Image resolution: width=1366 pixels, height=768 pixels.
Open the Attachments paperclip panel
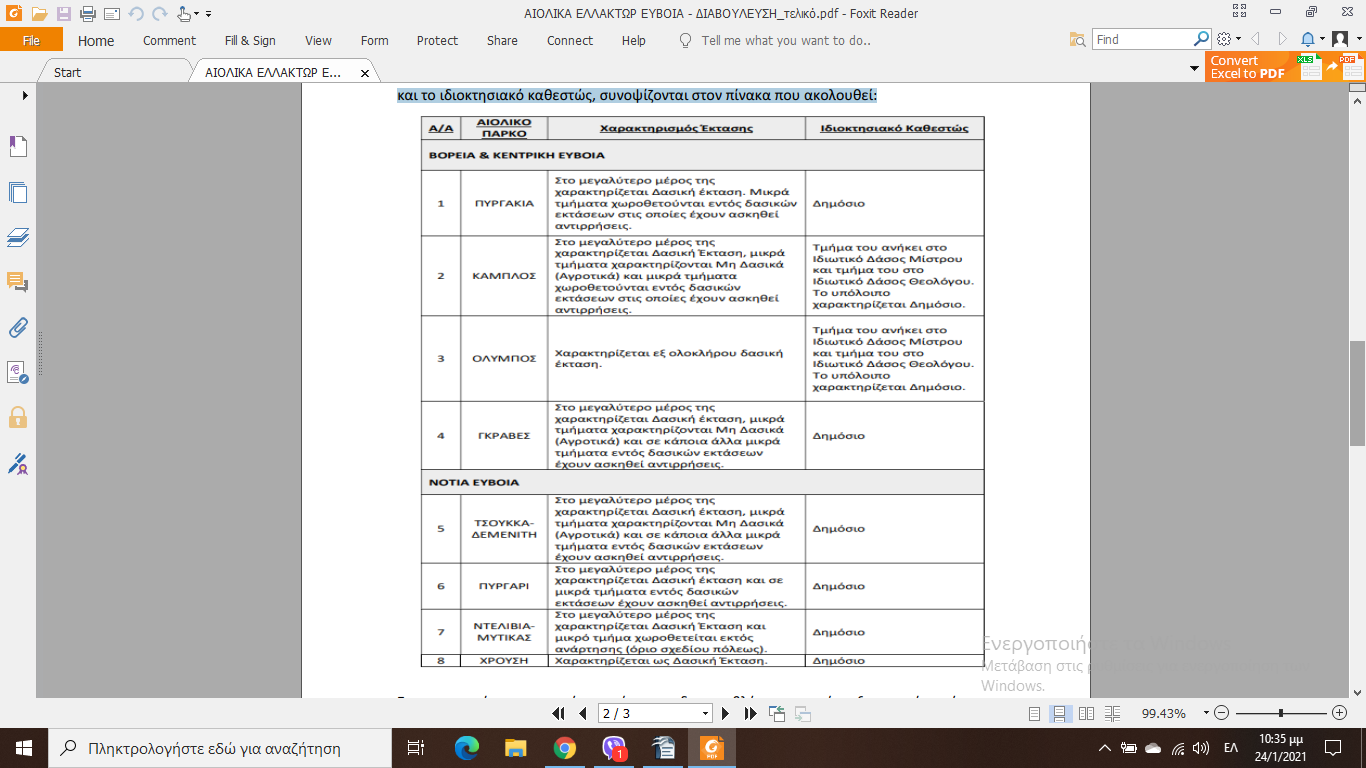coord(18,327)
